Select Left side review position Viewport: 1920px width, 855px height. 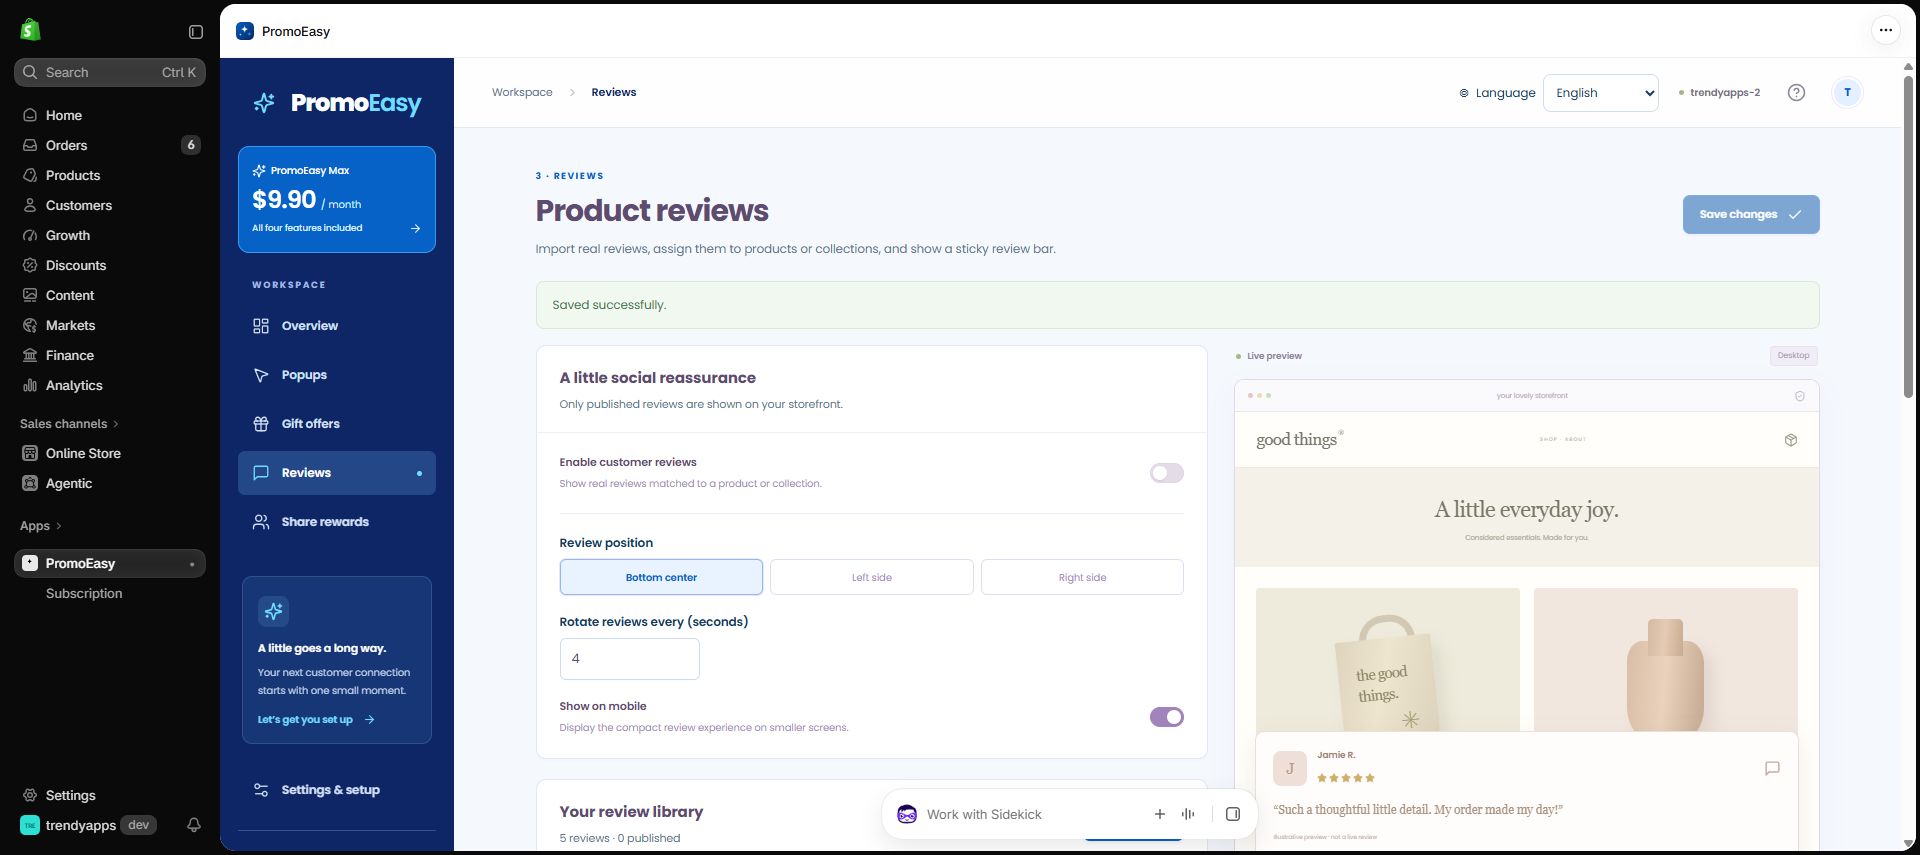(x=872, y=577)
